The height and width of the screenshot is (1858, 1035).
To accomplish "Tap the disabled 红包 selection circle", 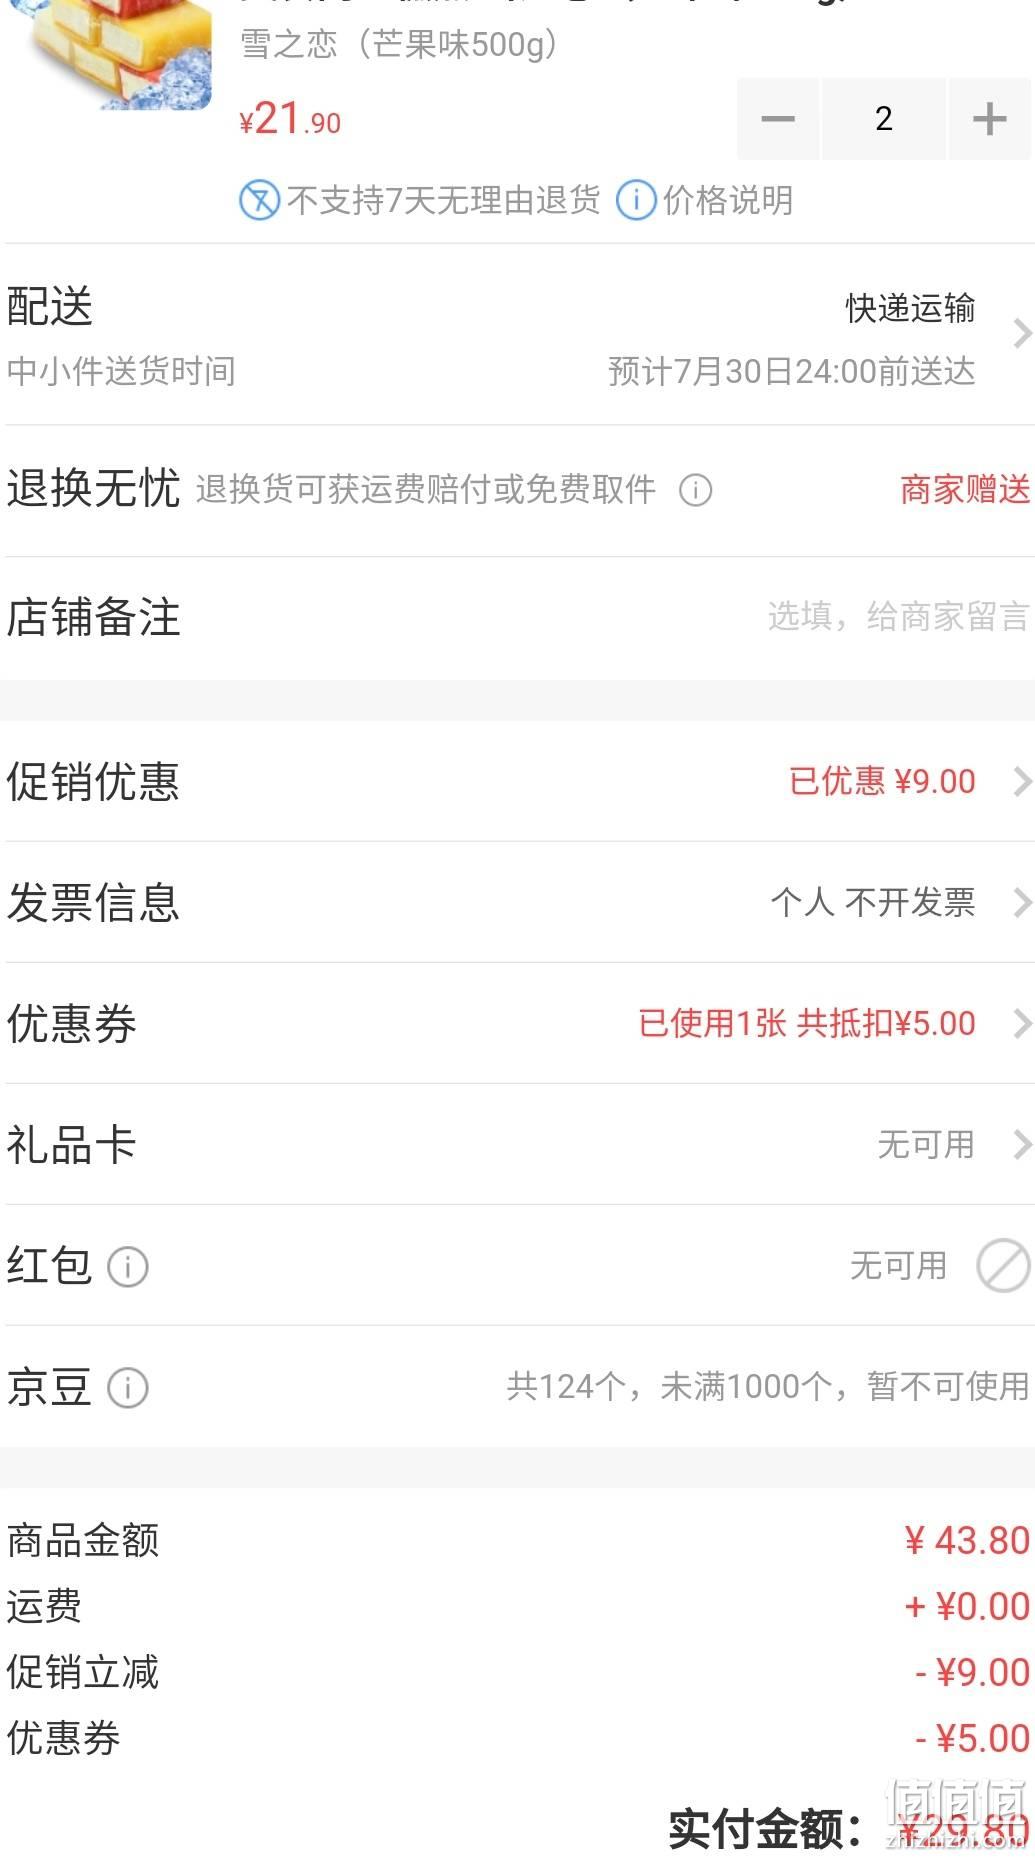I will coord(1003,1266).
